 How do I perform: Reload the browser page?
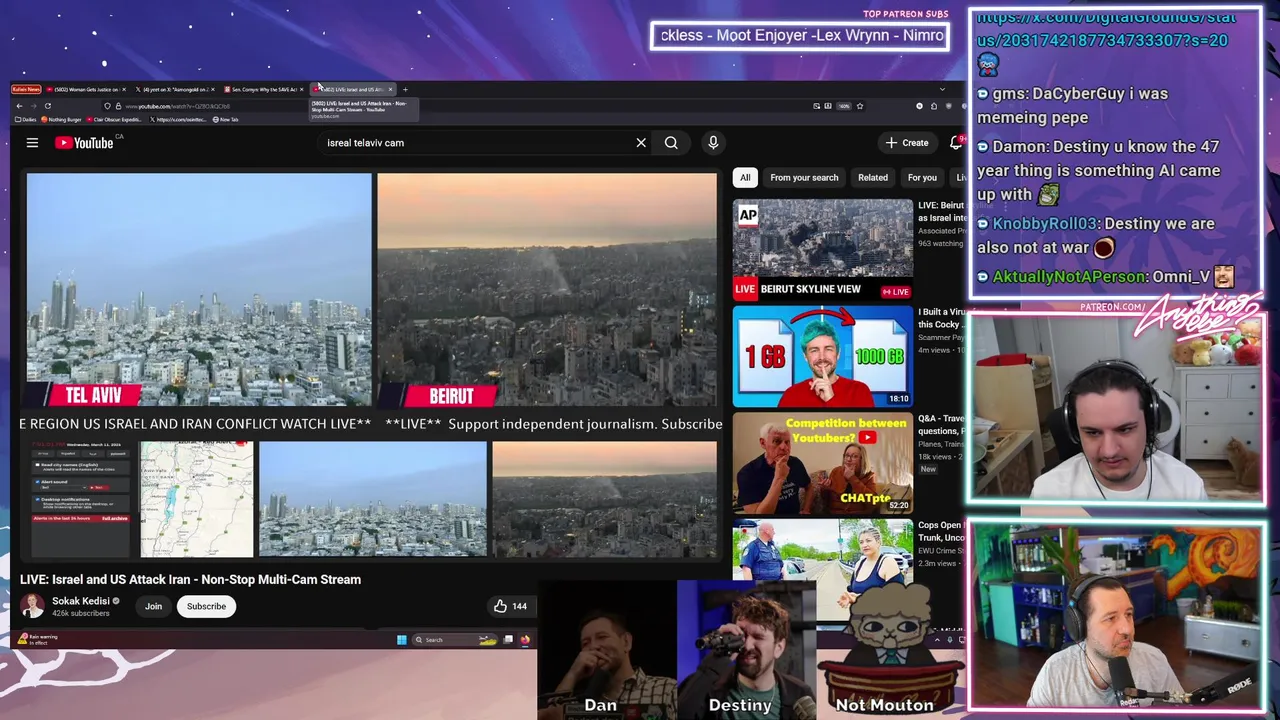47,106
